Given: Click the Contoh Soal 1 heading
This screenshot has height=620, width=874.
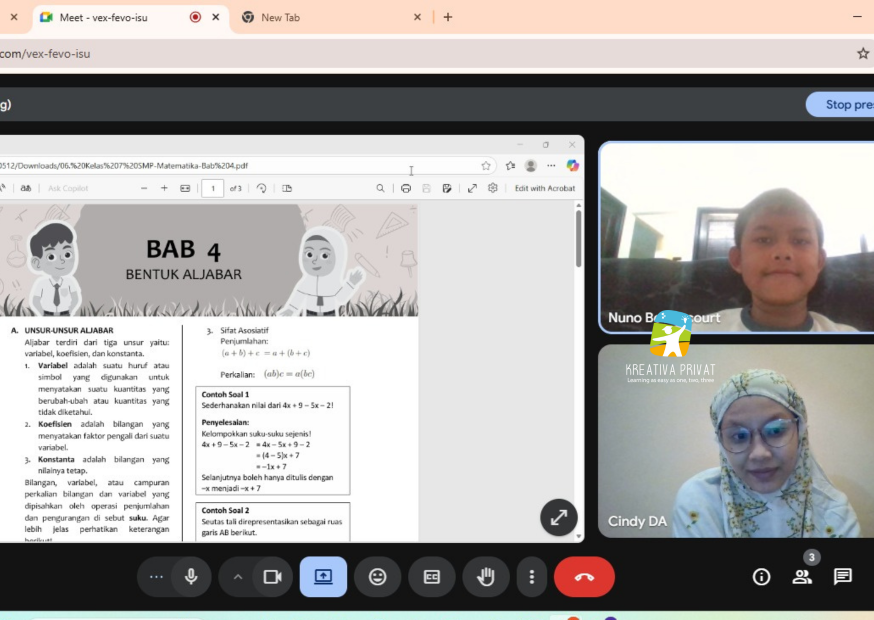Looking at the screenshot, I should [225, 394].
